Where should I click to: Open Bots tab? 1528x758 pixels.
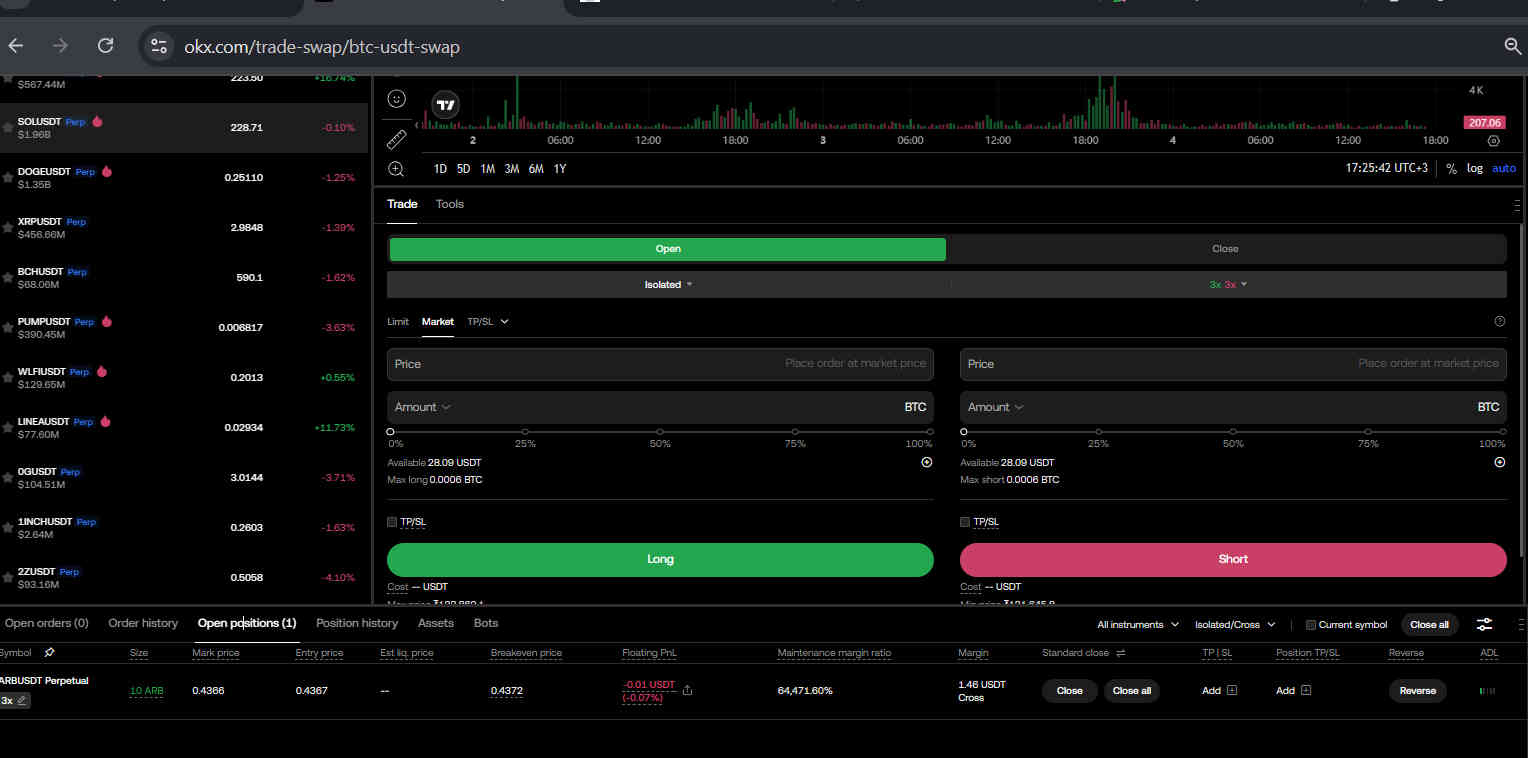coord(486,623)
